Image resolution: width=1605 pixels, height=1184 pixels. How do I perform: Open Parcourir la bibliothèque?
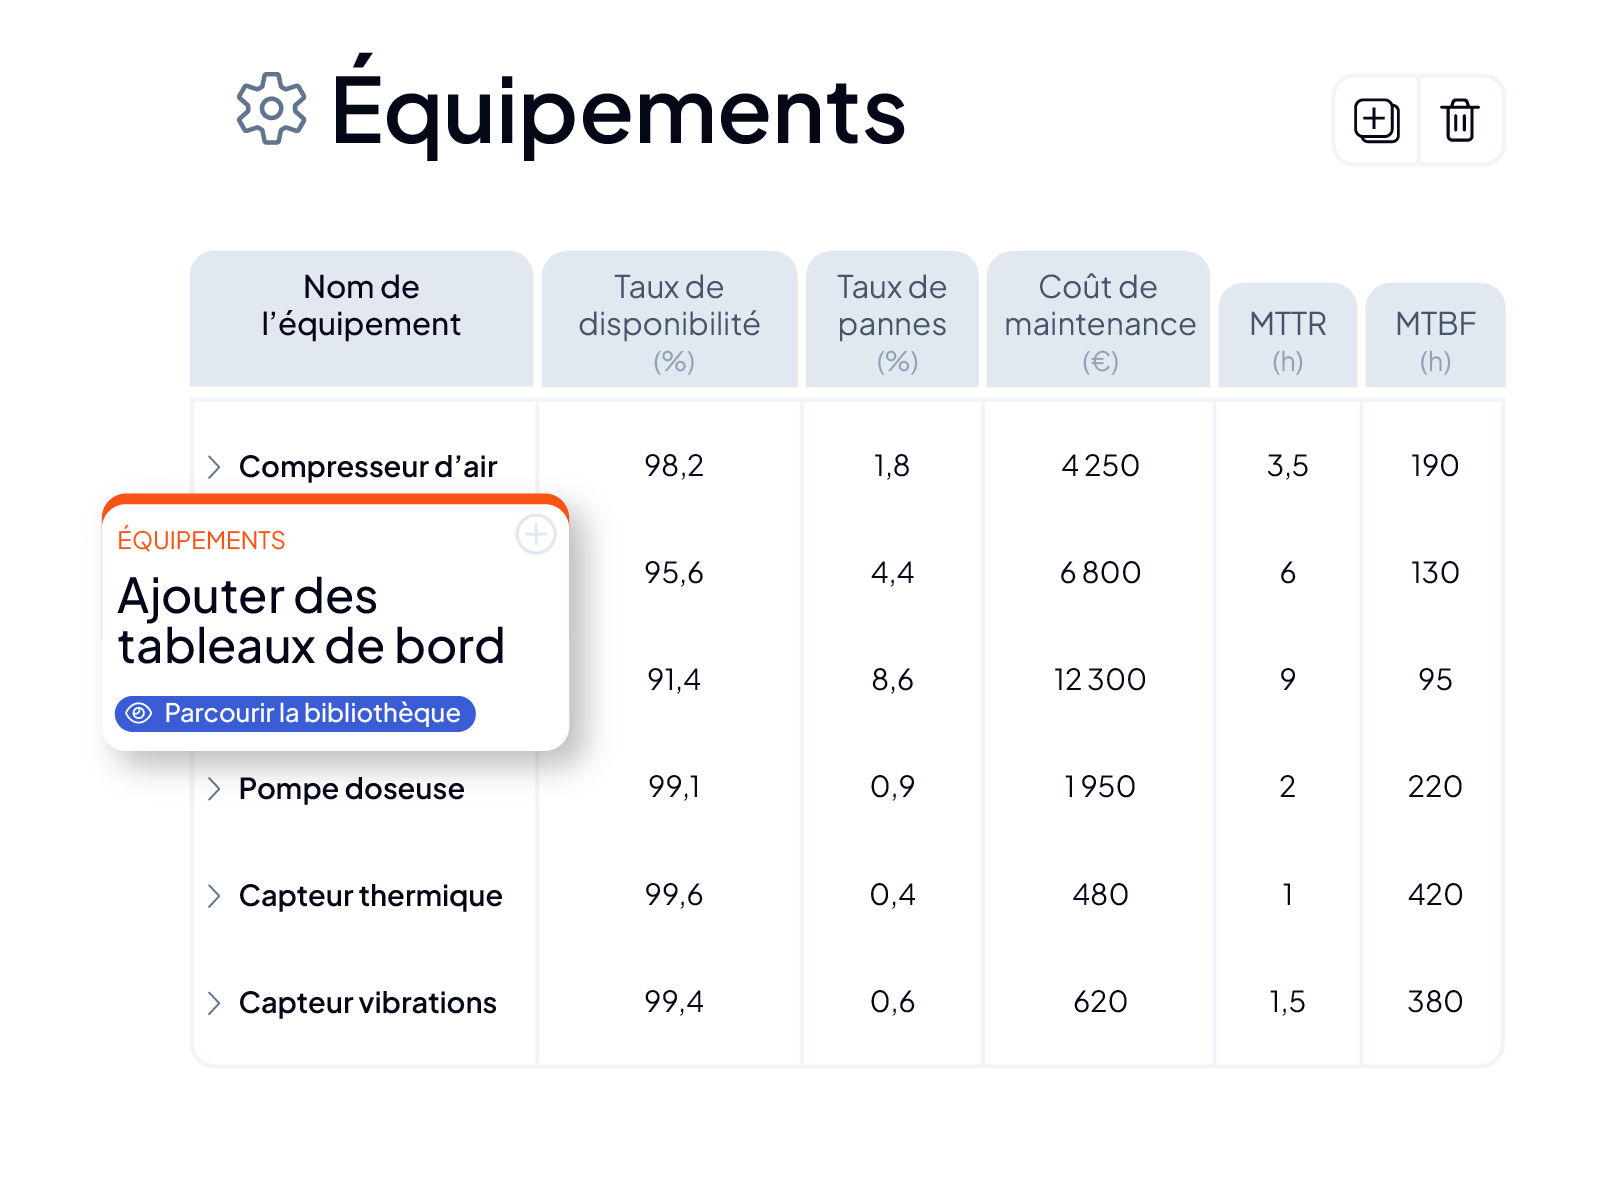point(295,713)
